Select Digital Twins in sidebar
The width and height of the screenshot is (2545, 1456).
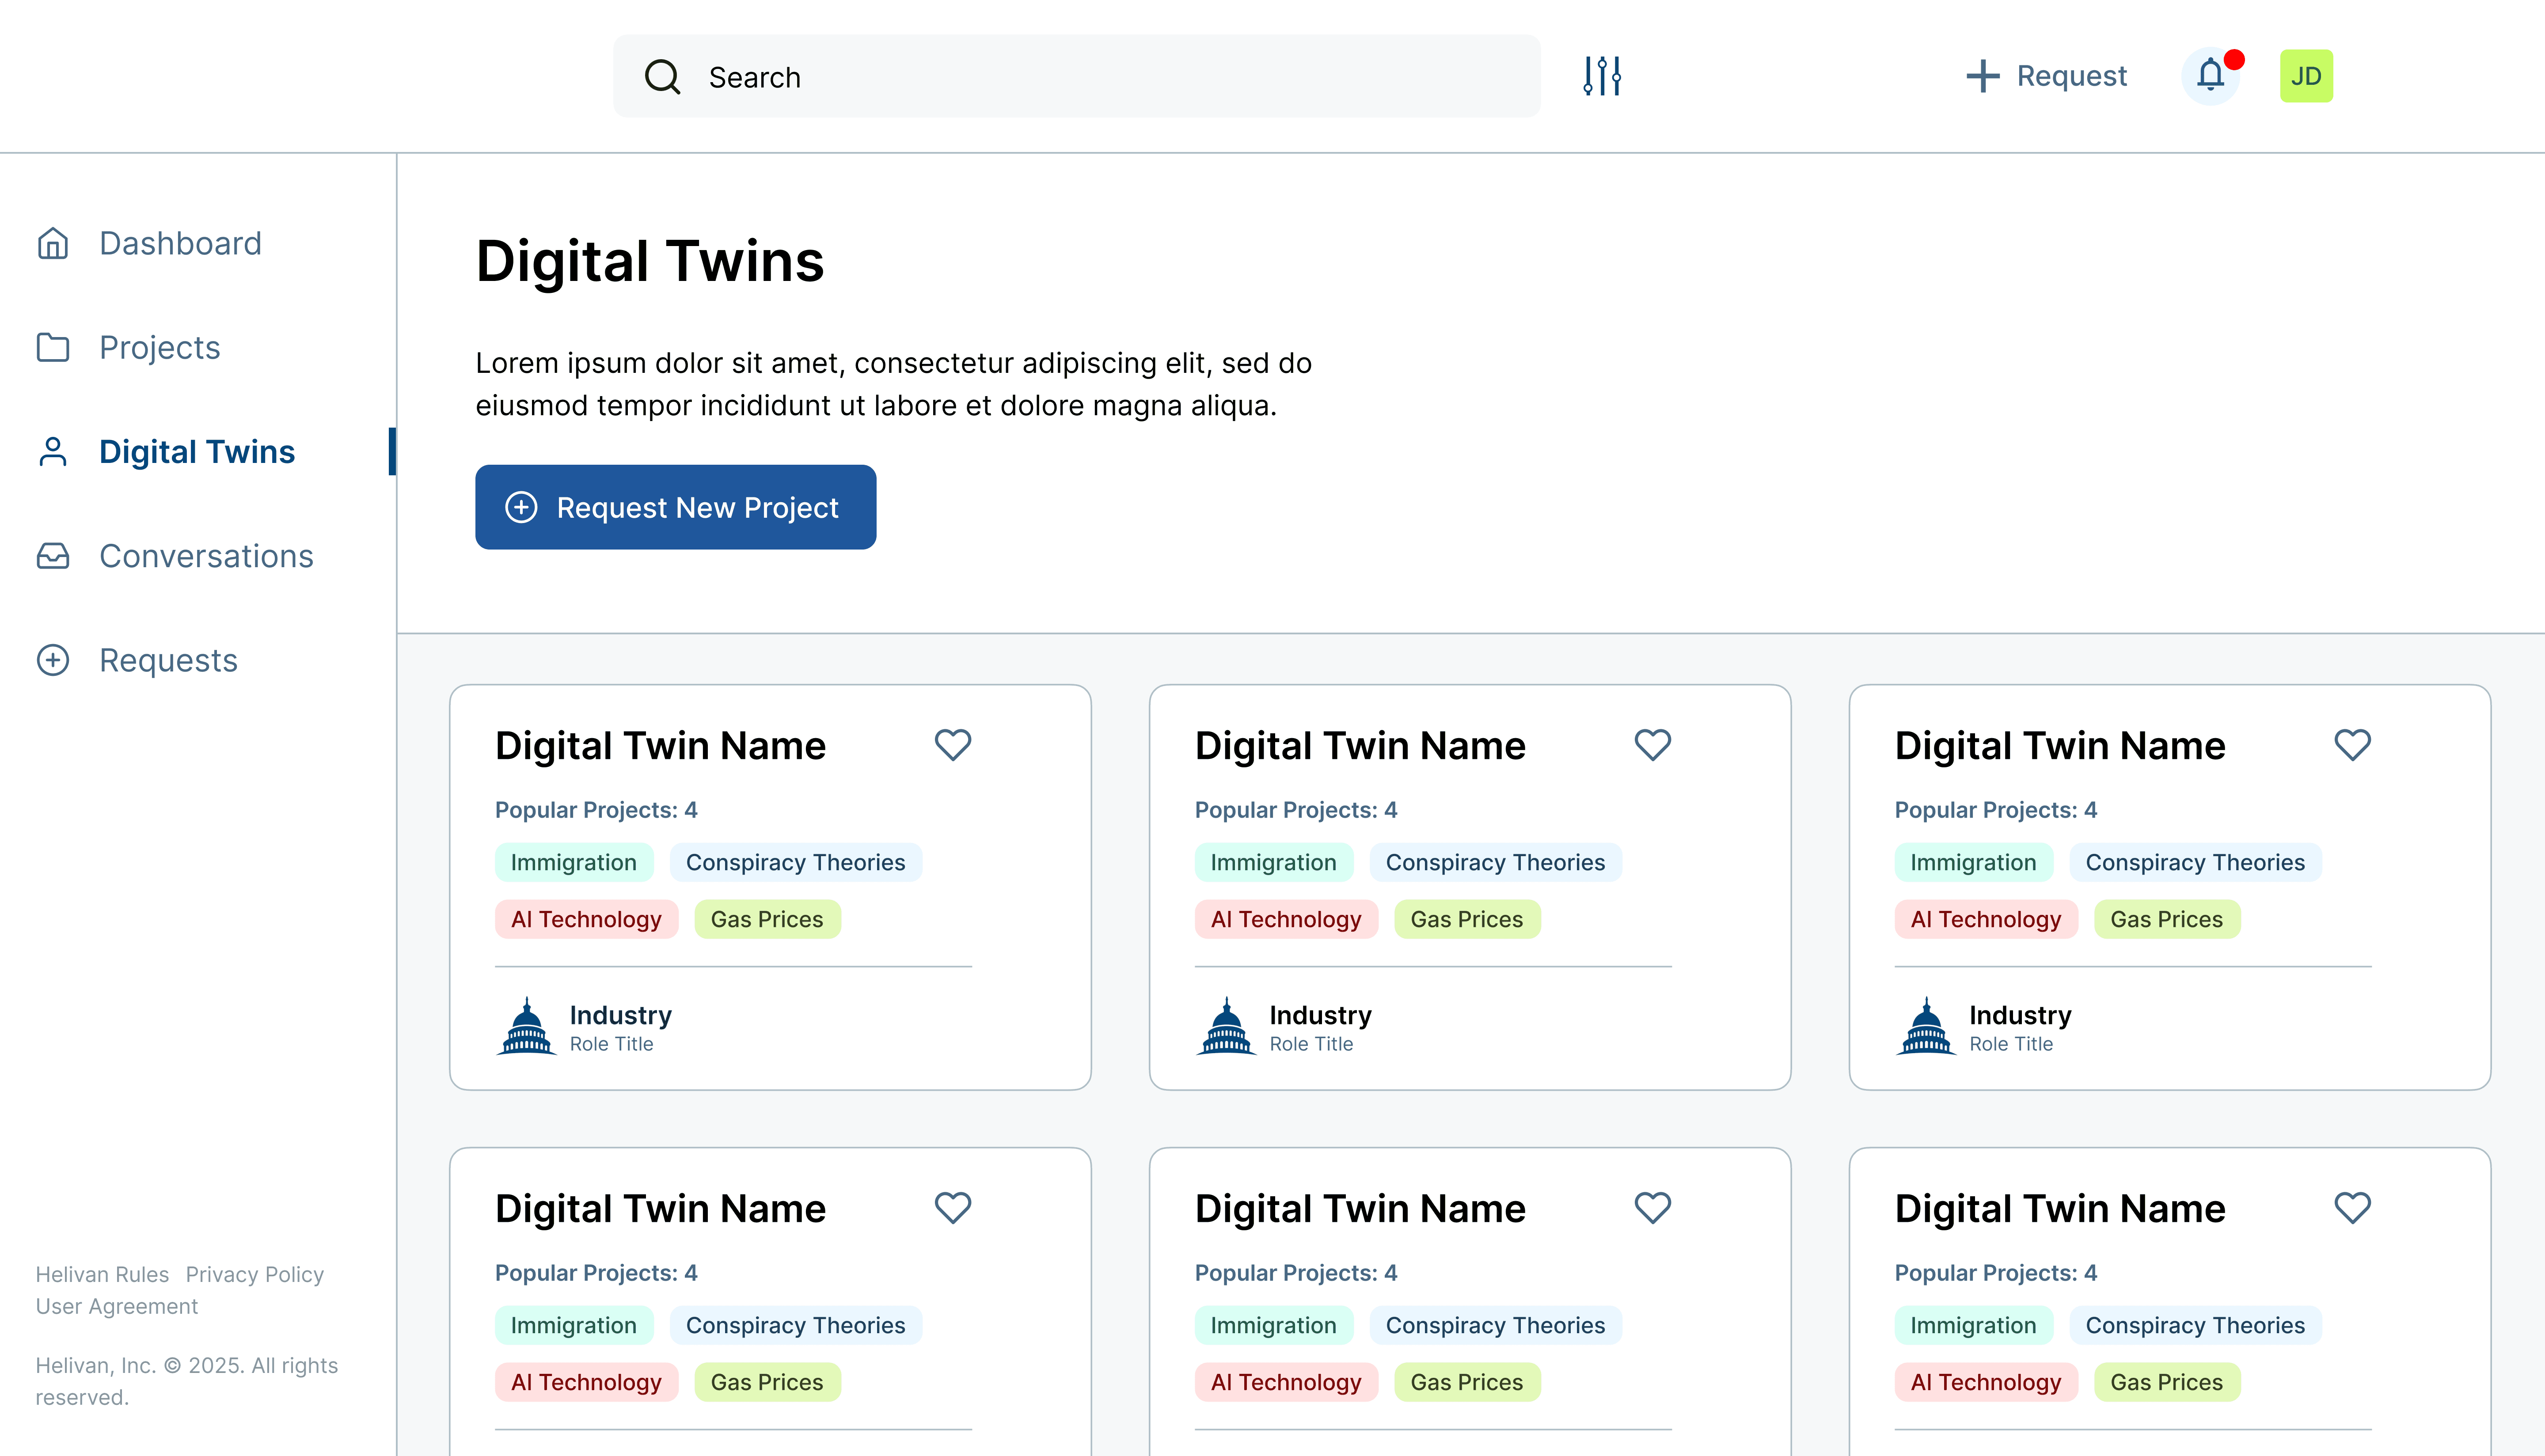tap(196, 452)
